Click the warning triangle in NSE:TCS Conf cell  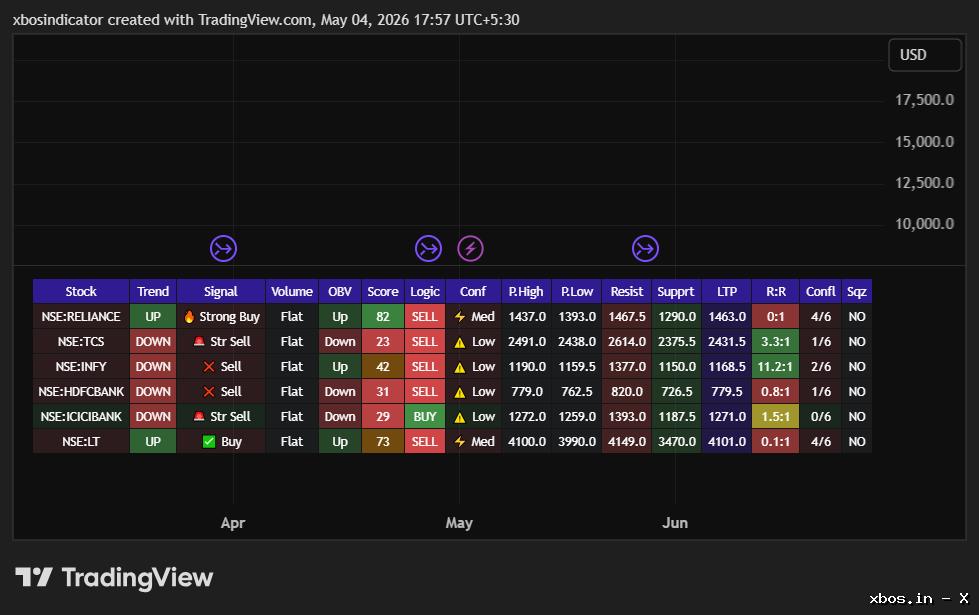(x=460, y=342)
